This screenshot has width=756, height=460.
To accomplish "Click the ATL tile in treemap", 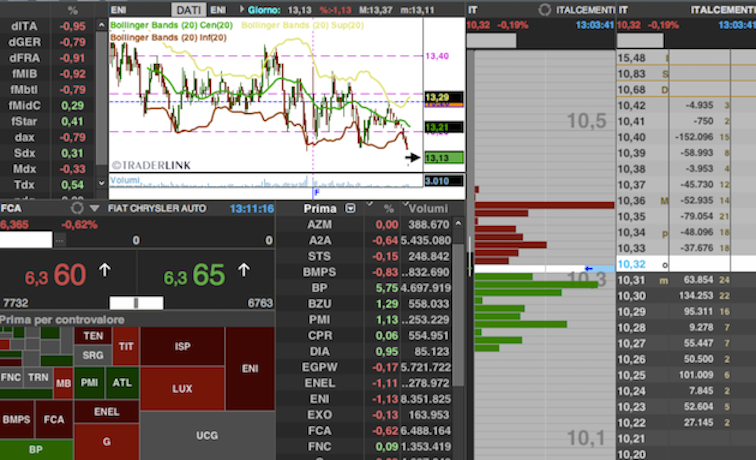I will [x=122, y=383].
